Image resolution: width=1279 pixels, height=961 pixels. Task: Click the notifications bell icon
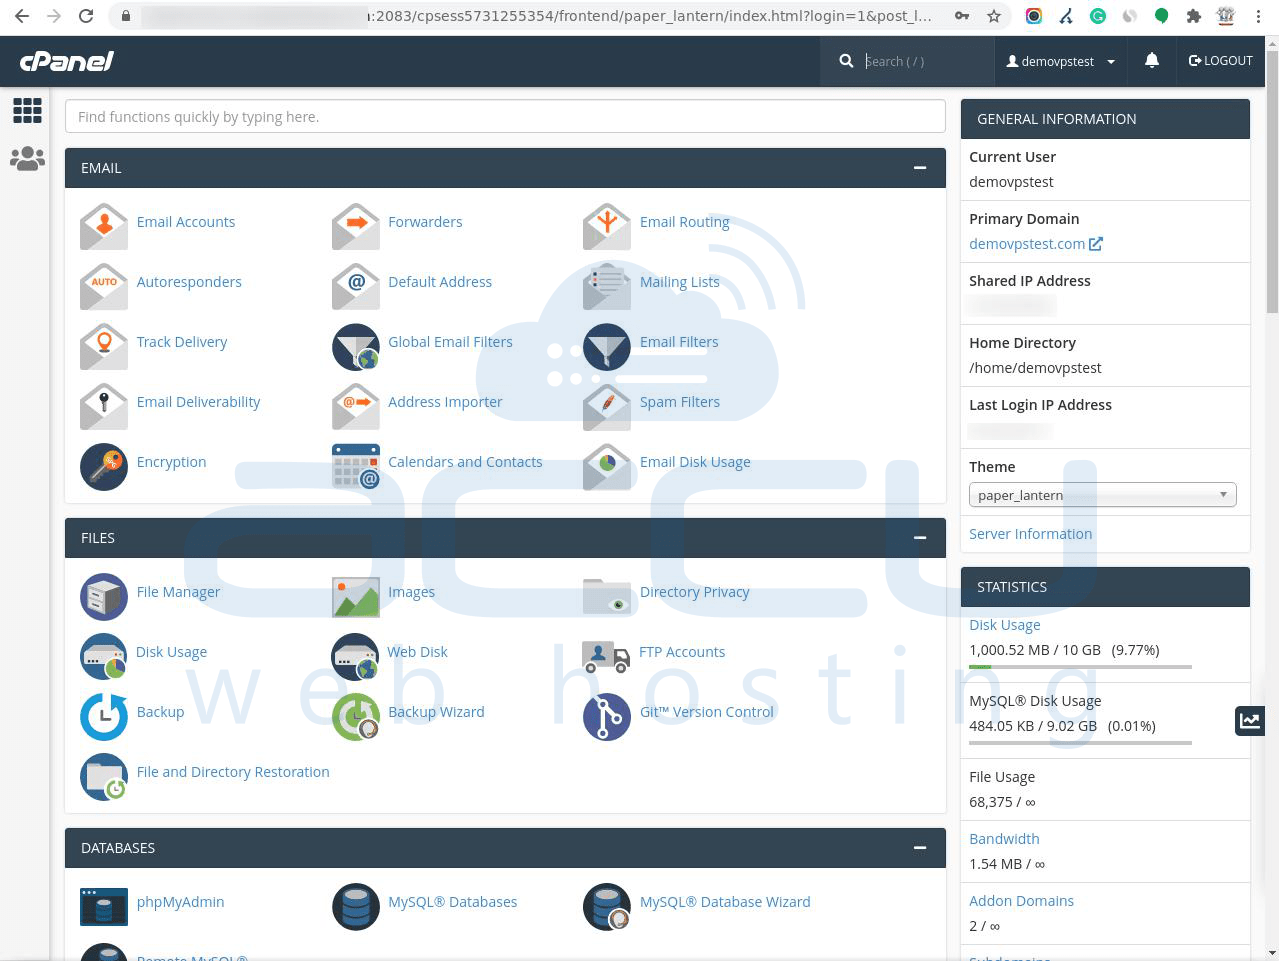click(1152, 61)
